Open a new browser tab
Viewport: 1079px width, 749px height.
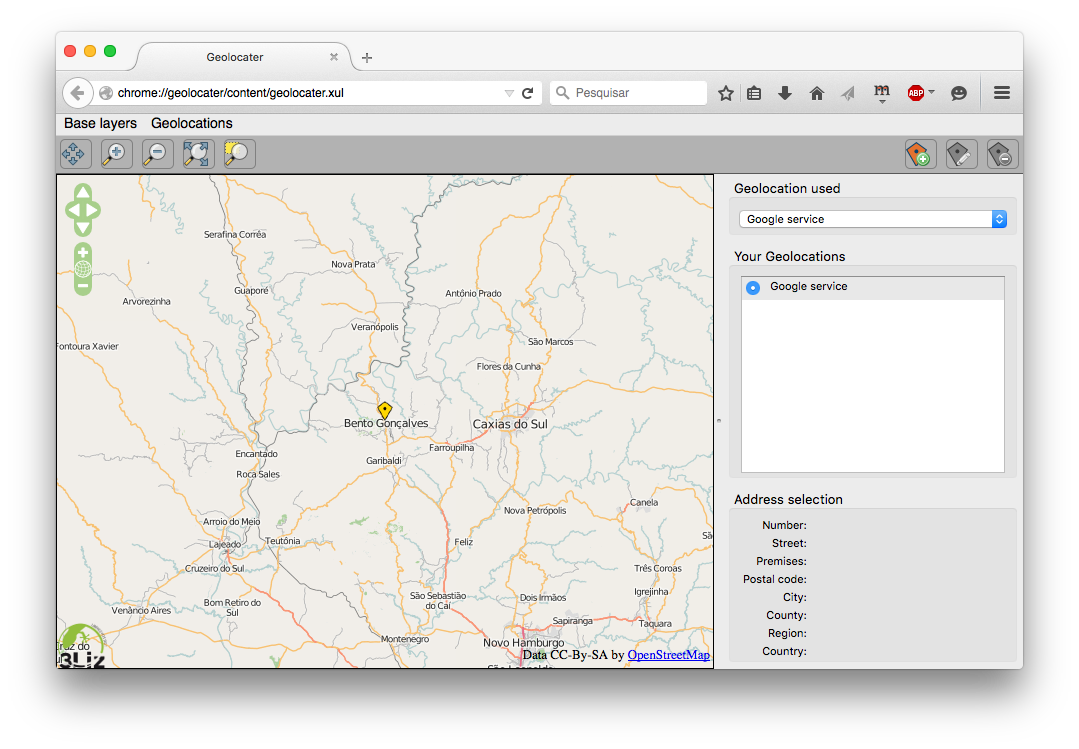367,58
